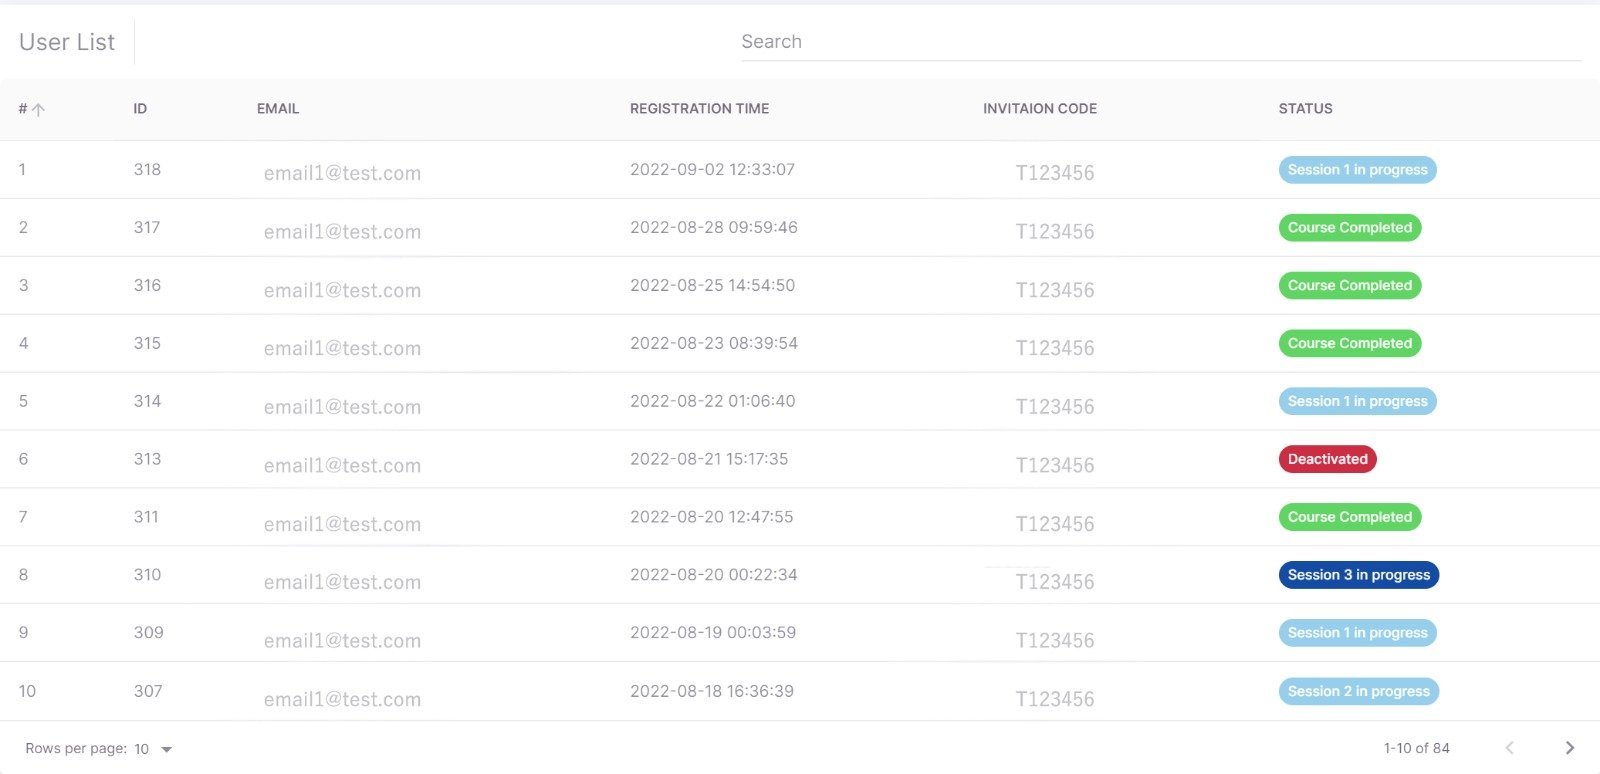
Task: Select ID cell 317
Action: point(147,227)
